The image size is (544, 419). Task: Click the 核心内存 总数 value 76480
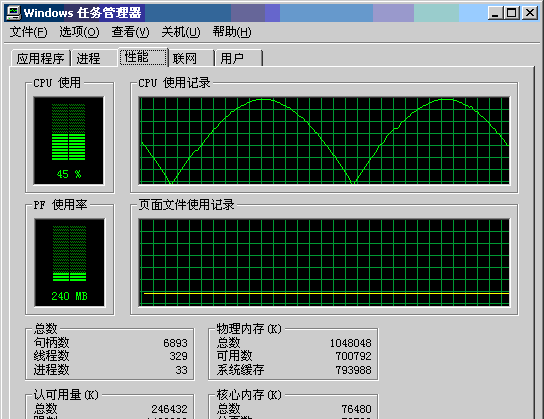tap(356, 409)
